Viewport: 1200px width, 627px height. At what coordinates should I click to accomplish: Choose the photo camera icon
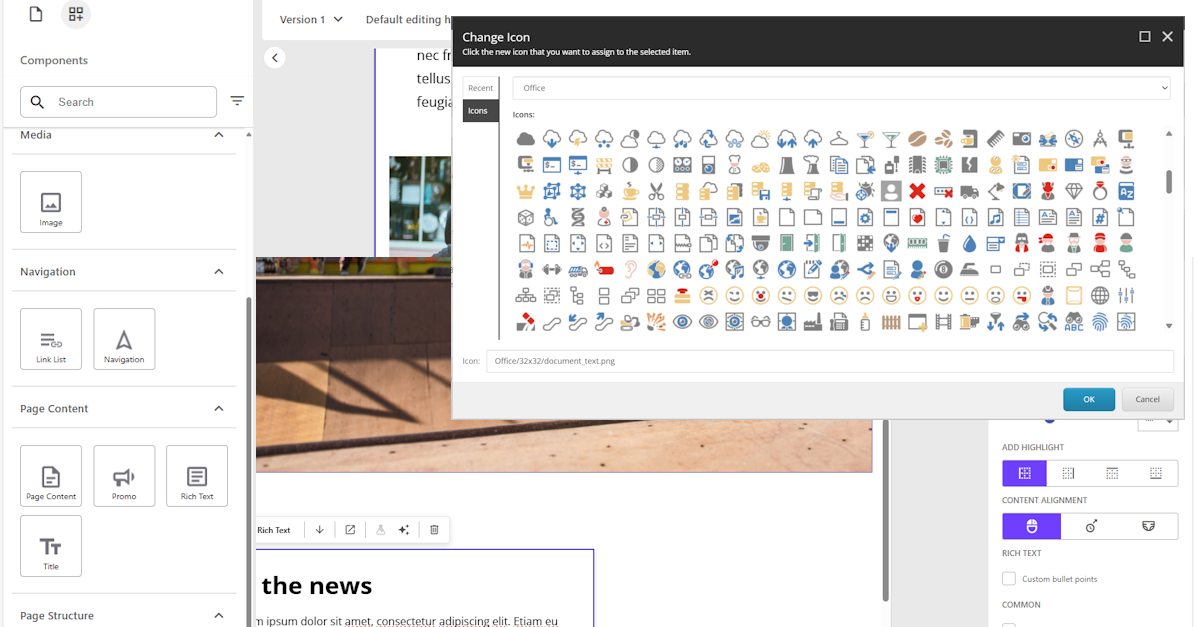click(1022, 138)
